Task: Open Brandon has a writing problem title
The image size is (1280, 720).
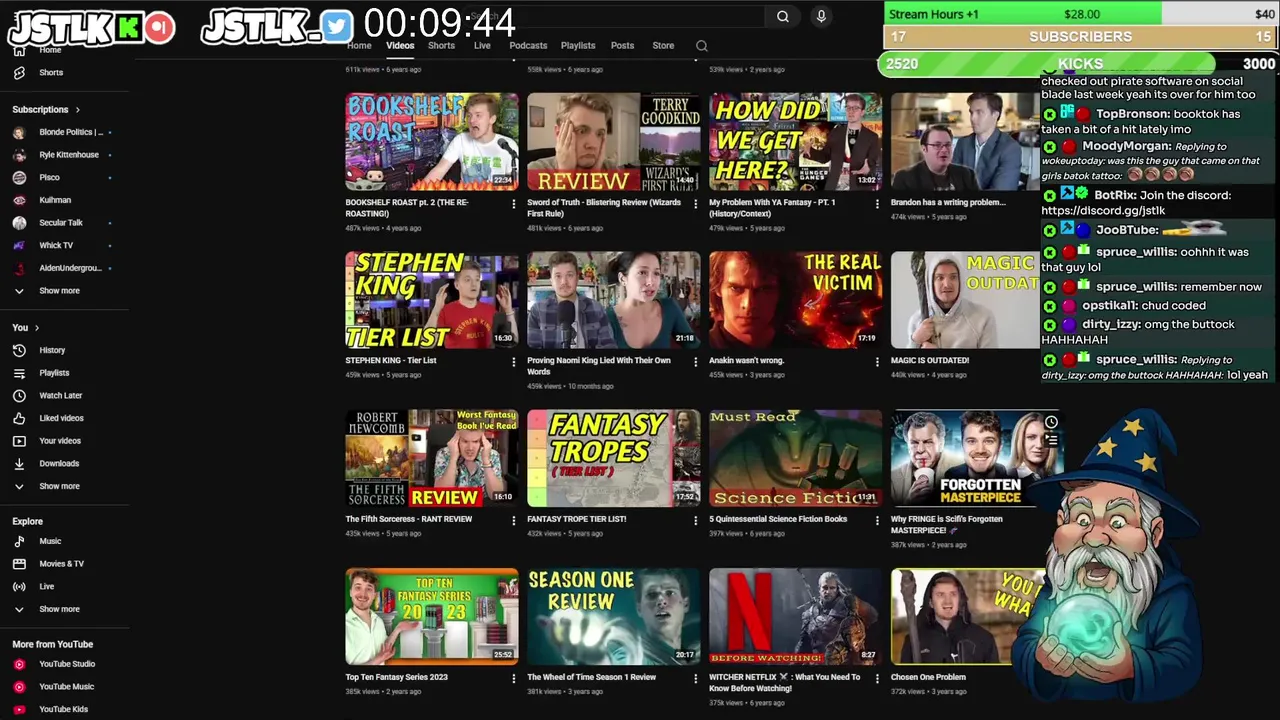Action: 948,202
